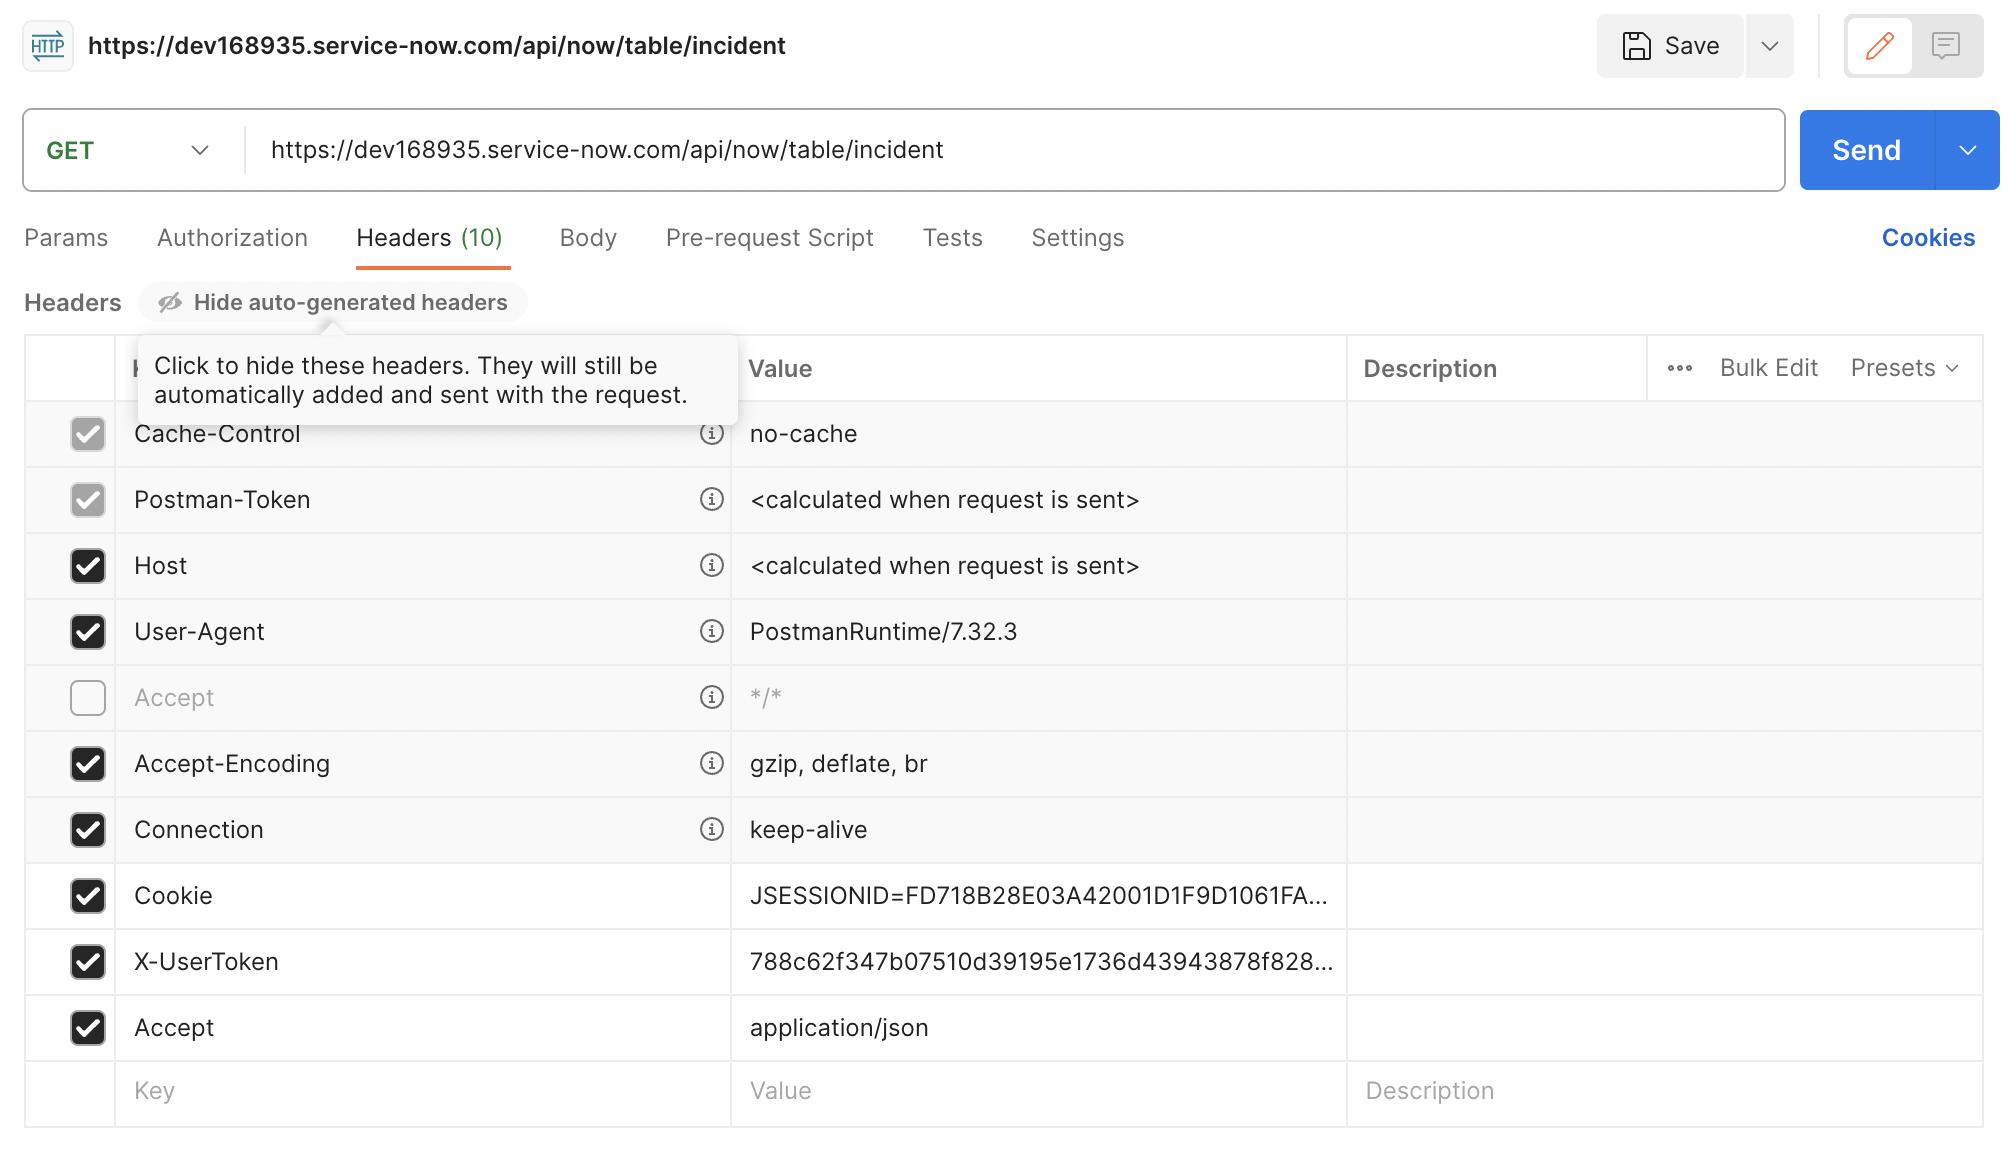The height and width of the screenshot is (1162, 2012).
Task: Open the three-dots column options menu
Action: click(1679, 368)
